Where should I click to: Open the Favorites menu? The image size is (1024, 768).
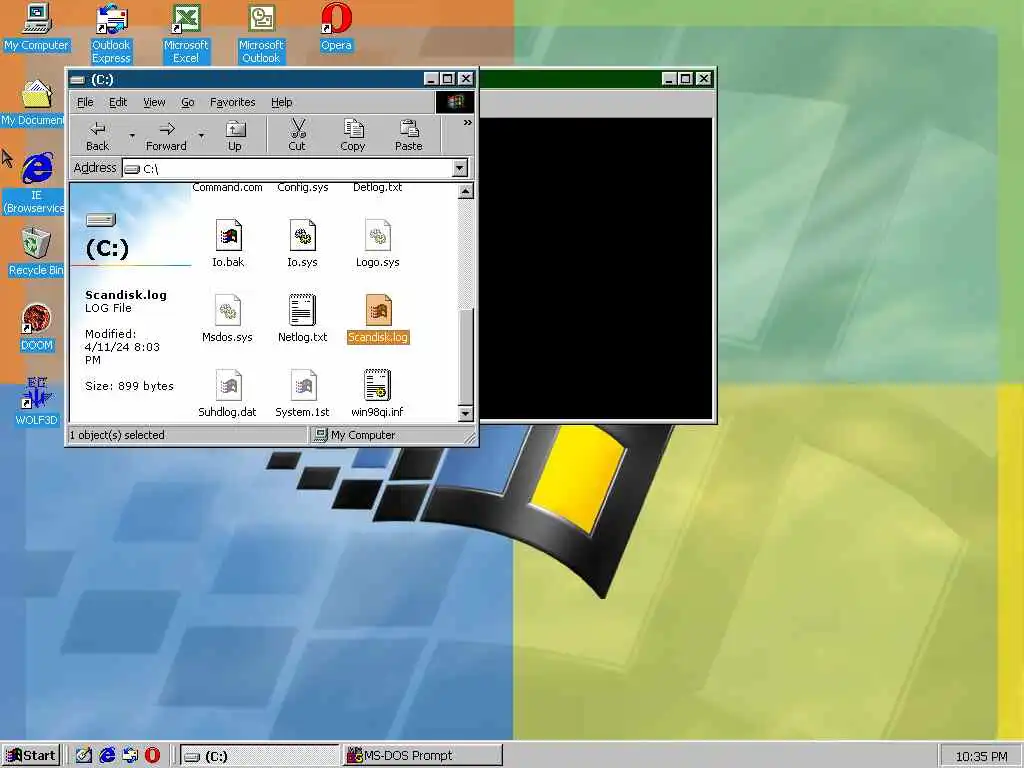(x=232, y=102)
